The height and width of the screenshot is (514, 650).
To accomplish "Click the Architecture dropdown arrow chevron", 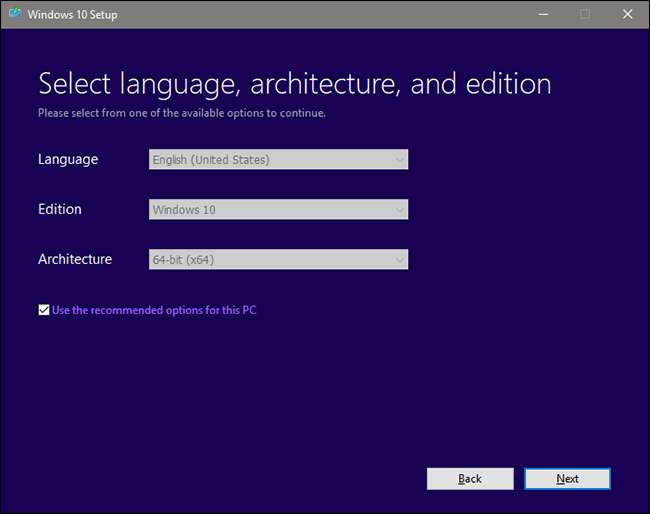I will pyautogui.click(x=399, y=260).
